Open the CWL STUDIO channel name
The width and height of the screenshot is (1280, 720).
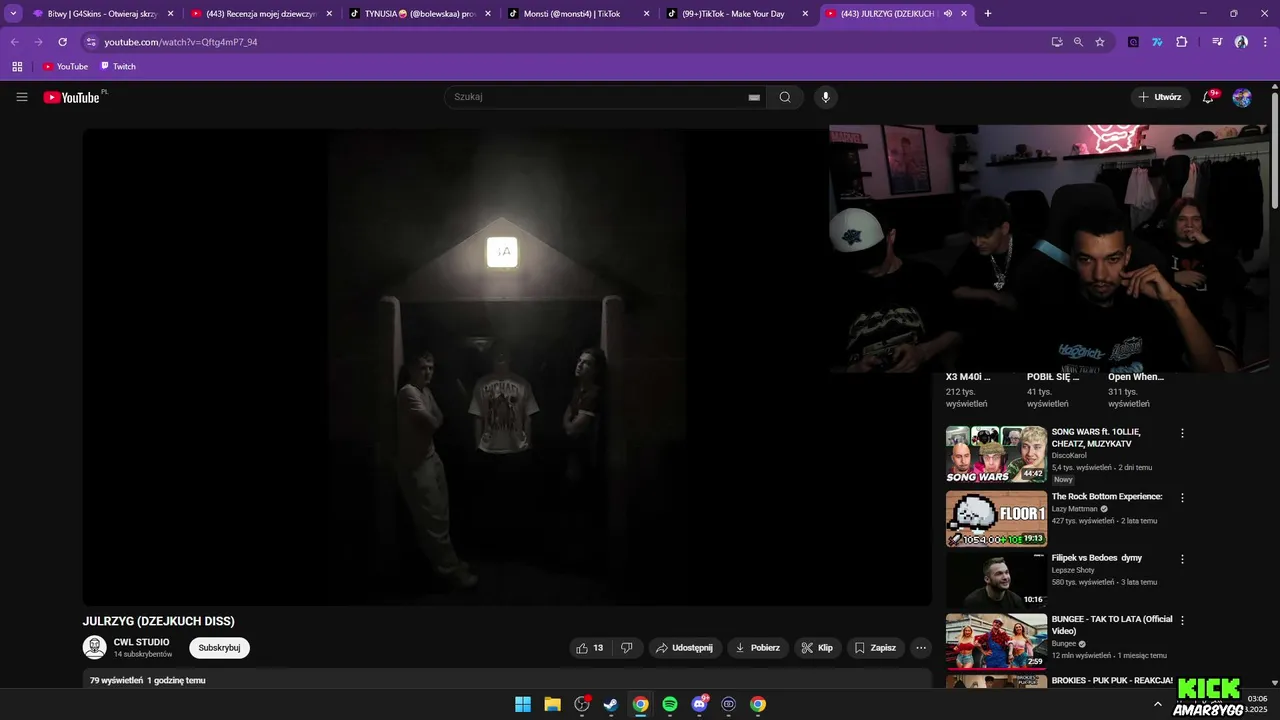click(x=142, y=642)
